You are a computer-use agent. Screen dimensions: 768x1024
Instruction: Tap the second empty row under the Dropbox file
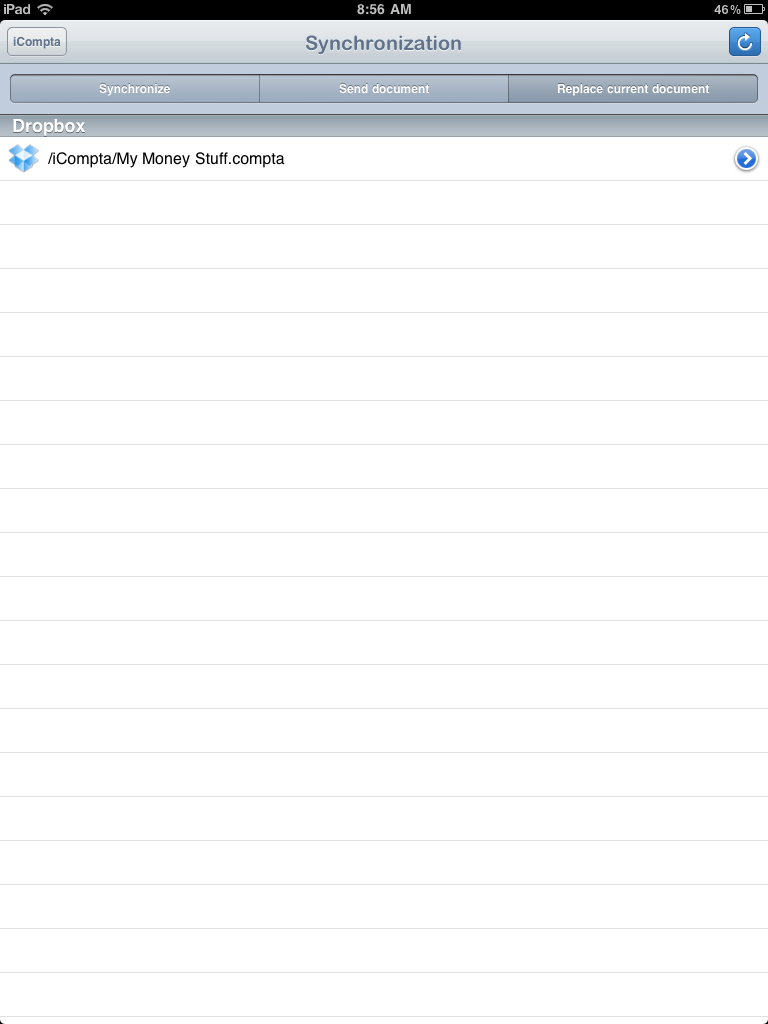pos(384,247)
